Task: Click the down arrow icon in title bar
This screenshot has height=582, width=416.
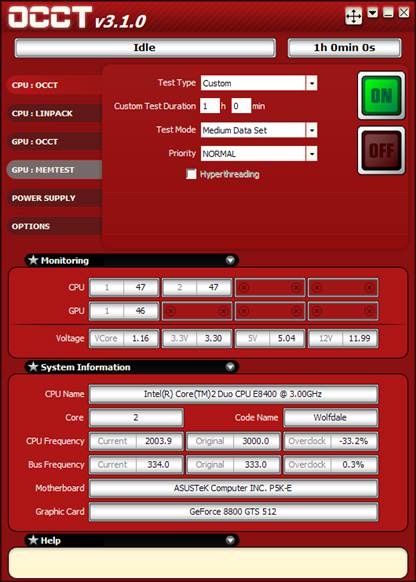Action: coord(373,13)
